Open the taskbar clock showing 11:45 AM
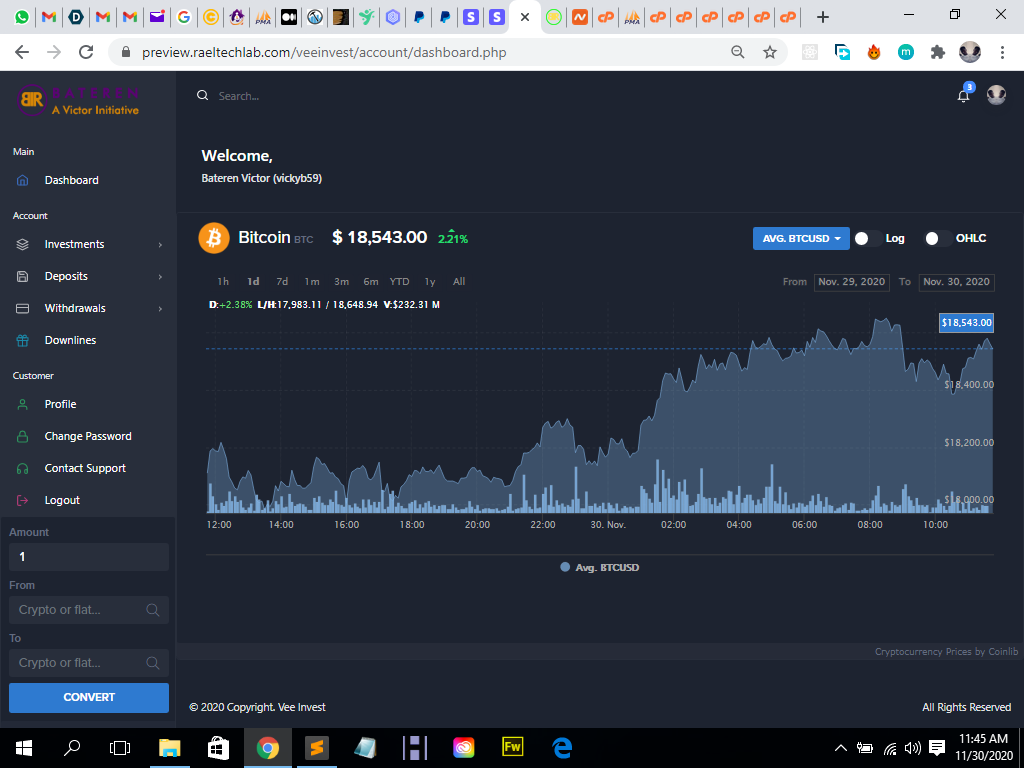 (984, 748)
